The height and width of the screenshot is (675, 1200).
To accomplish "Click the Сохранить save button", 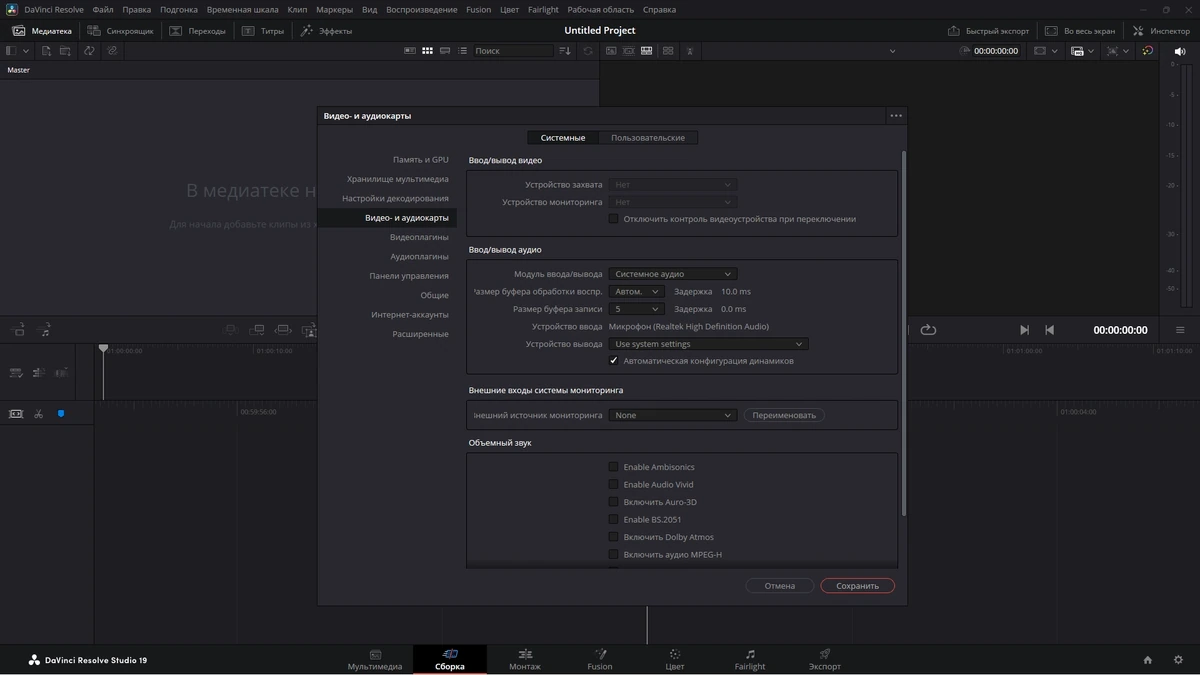I will 857,586.
